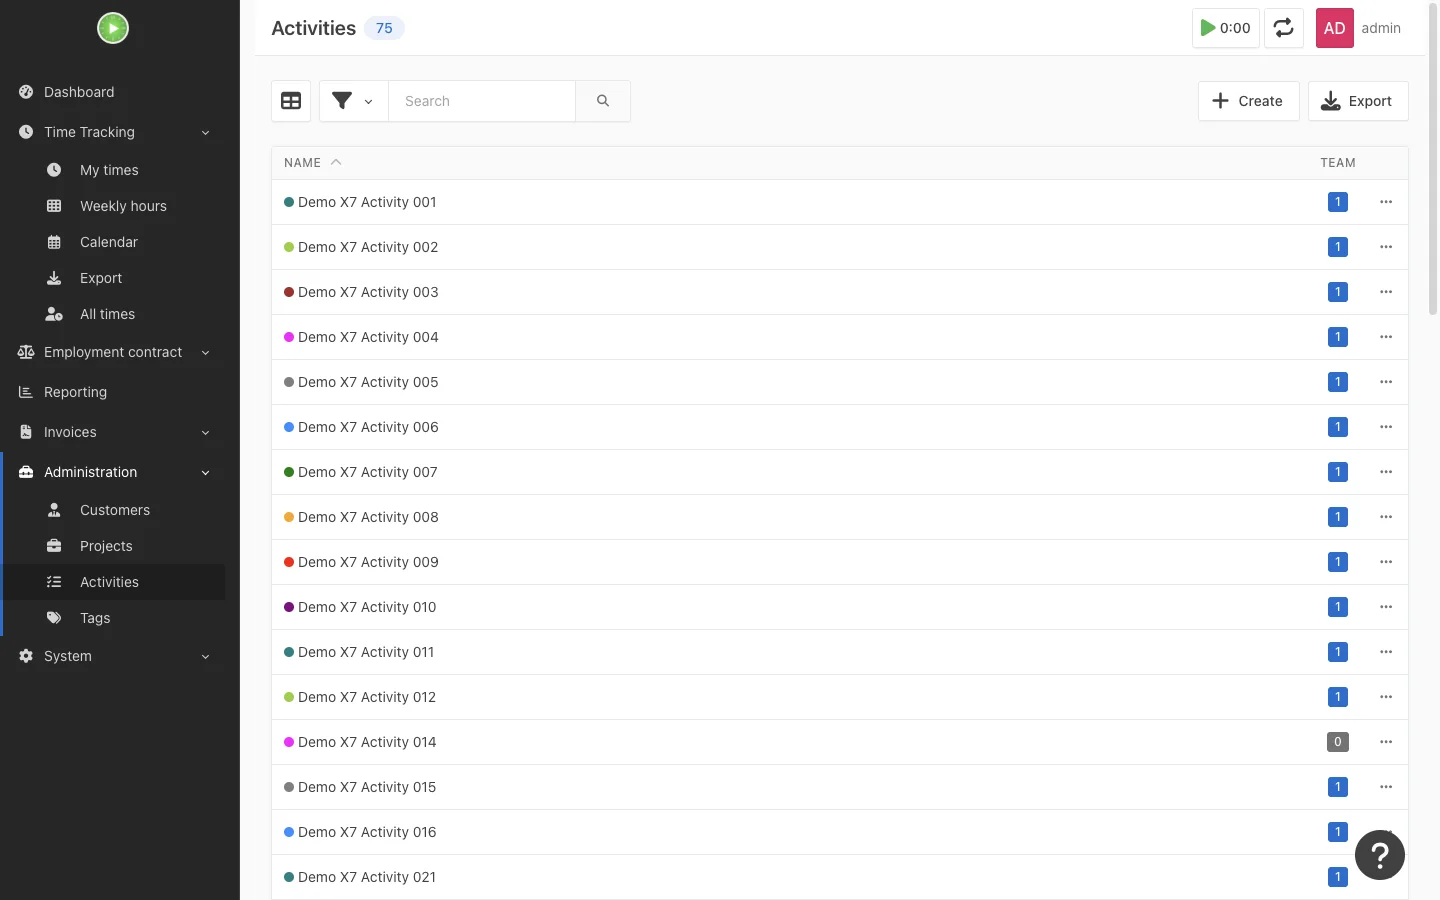The height and width of the screenshot is (900, 1440).
Task: Select Demo X7 Activity 016 row
Action: (x=840, y=832)
